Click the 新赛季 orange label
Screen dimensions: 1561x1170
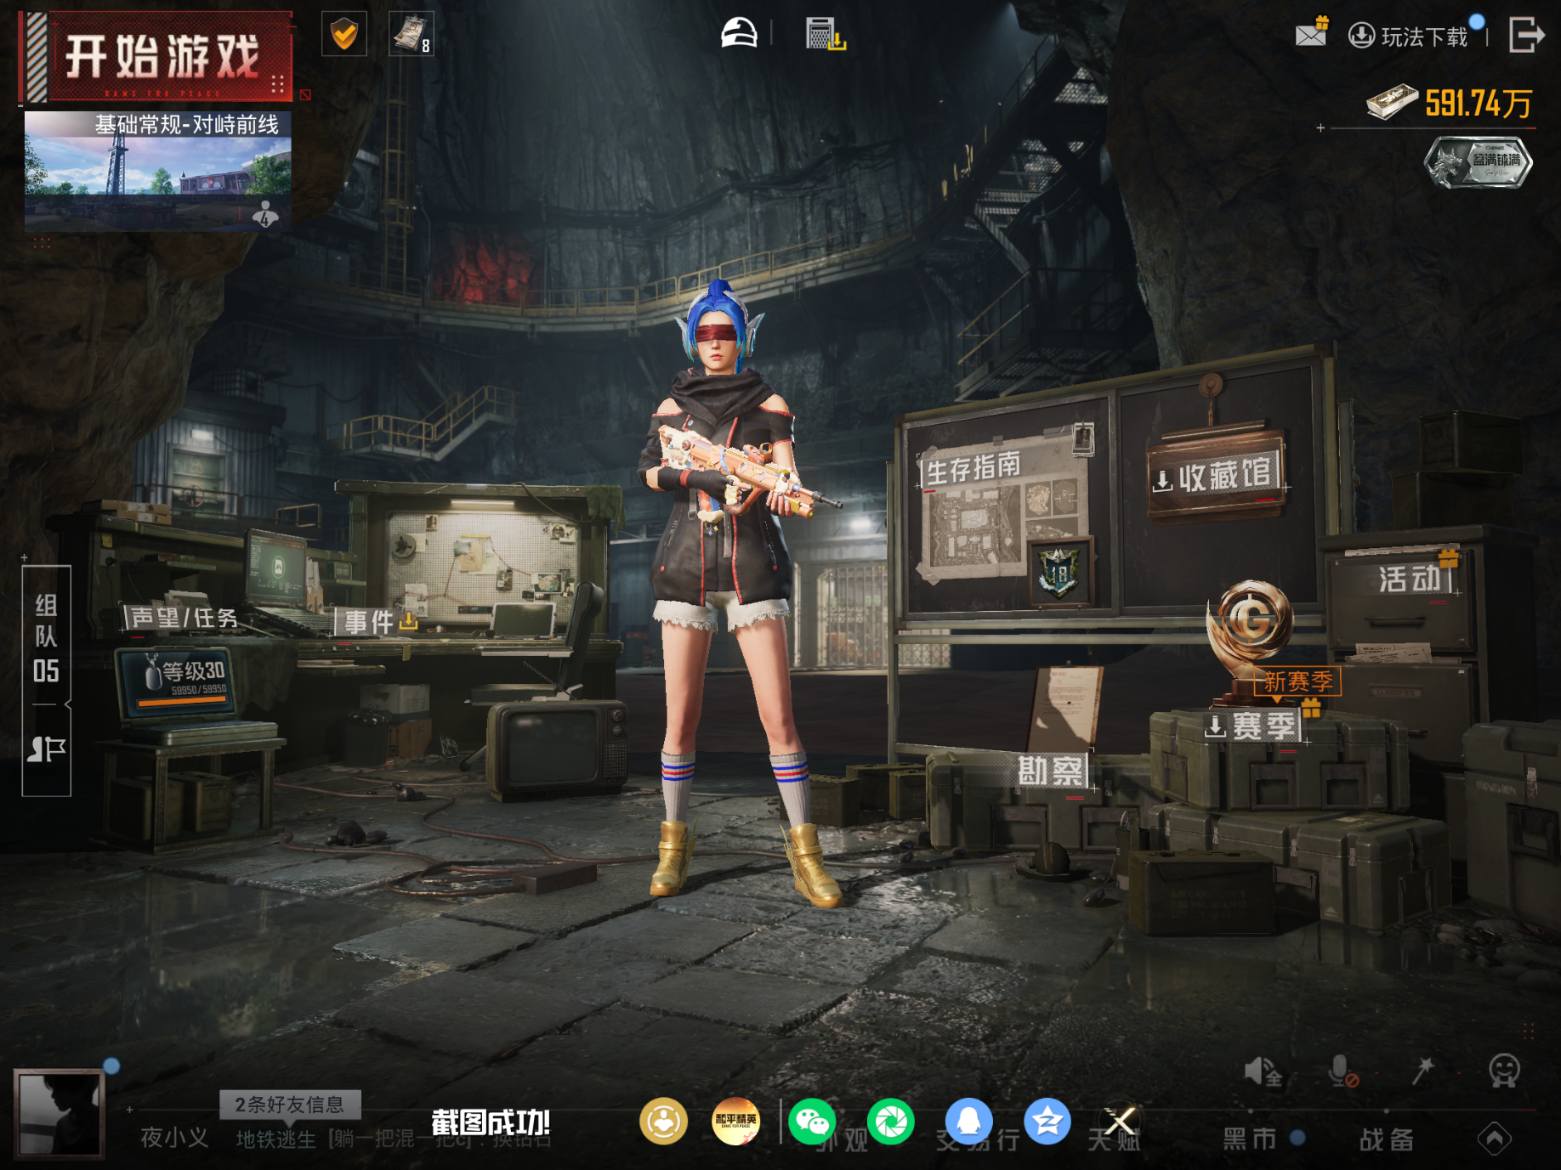(1297, 682)
